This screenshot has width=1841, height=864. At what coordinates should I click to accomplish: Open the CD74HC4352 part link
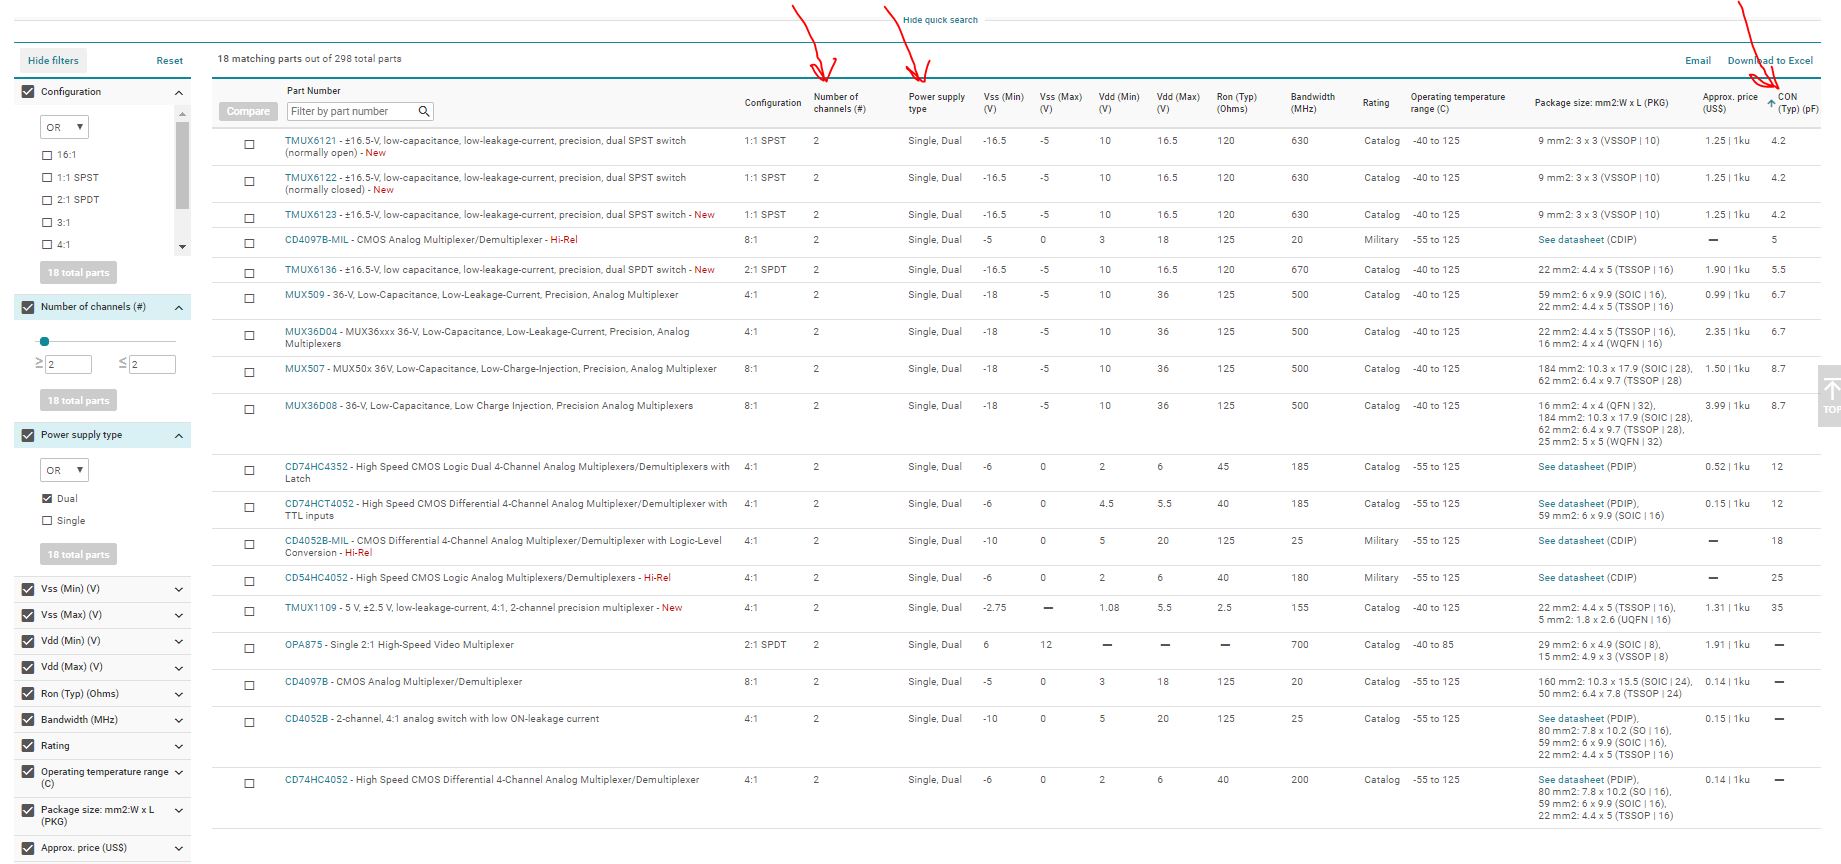tap(316, 467)
